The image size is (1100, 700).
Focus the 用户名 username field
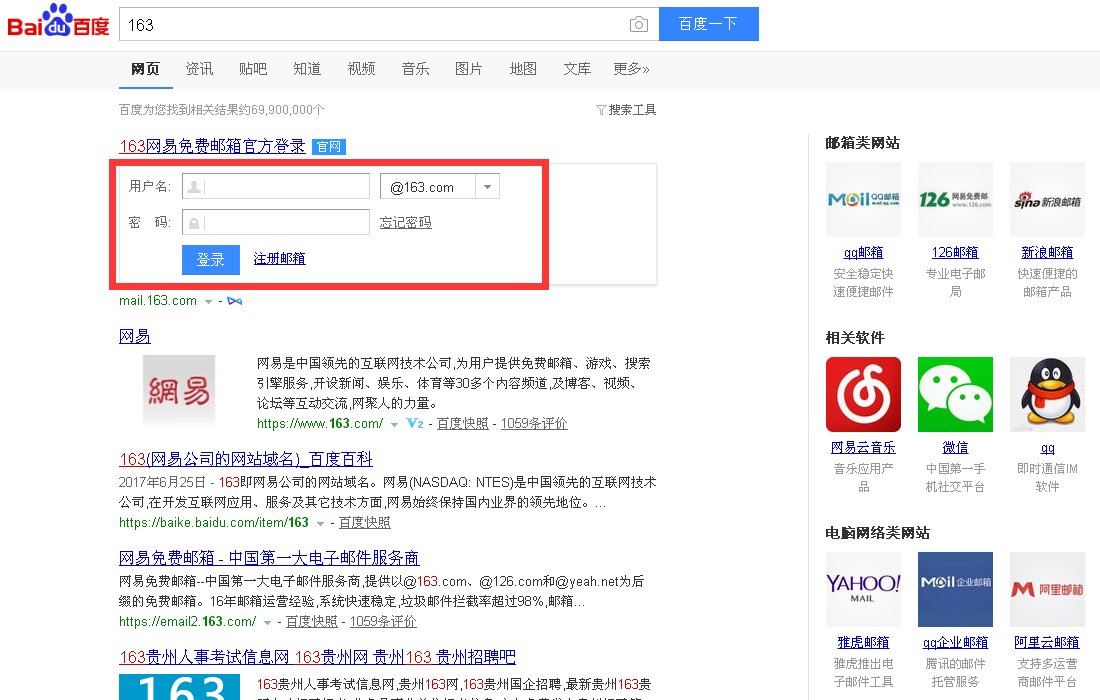(276, 187)
